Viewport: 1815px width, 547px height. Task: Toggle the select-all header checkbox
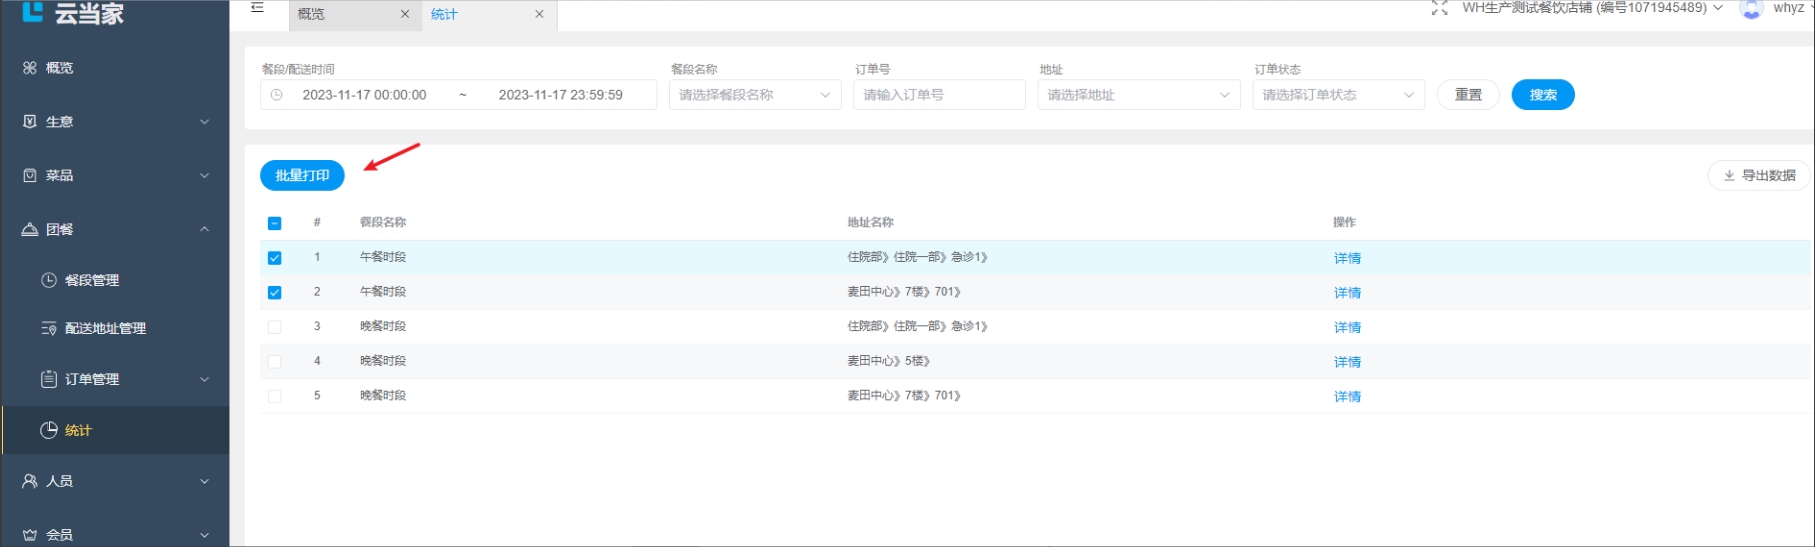tap(275, 223)
